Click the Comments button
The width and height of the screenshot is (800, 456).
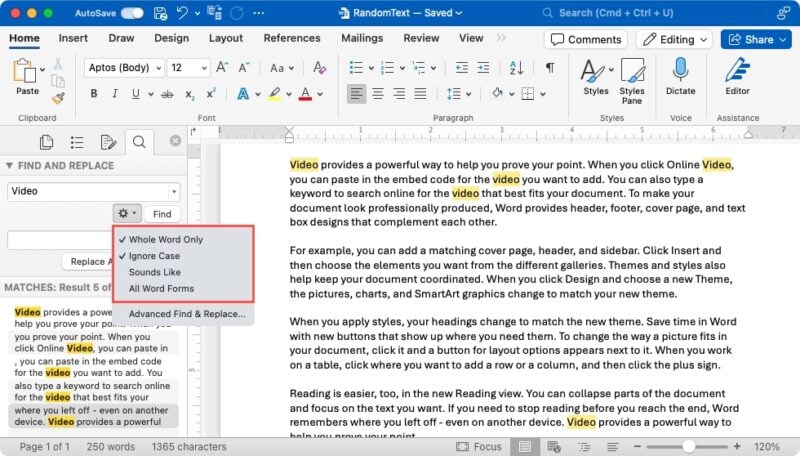pos(586,39)
